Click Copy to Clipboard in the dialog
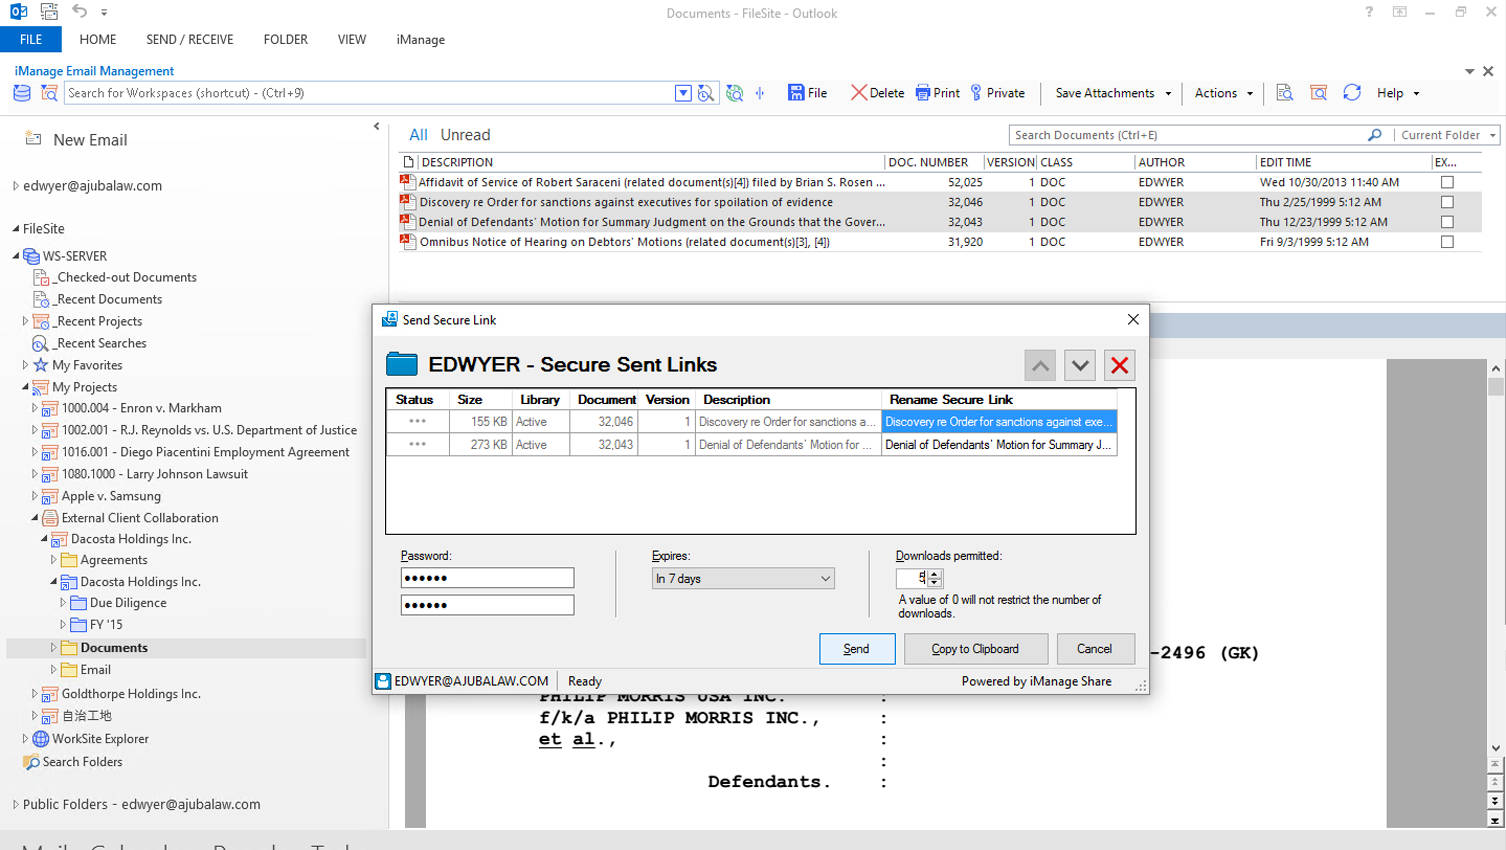The width and height of the screenshot is (1506, 850). pyautogui.click(x=975, y=648)
